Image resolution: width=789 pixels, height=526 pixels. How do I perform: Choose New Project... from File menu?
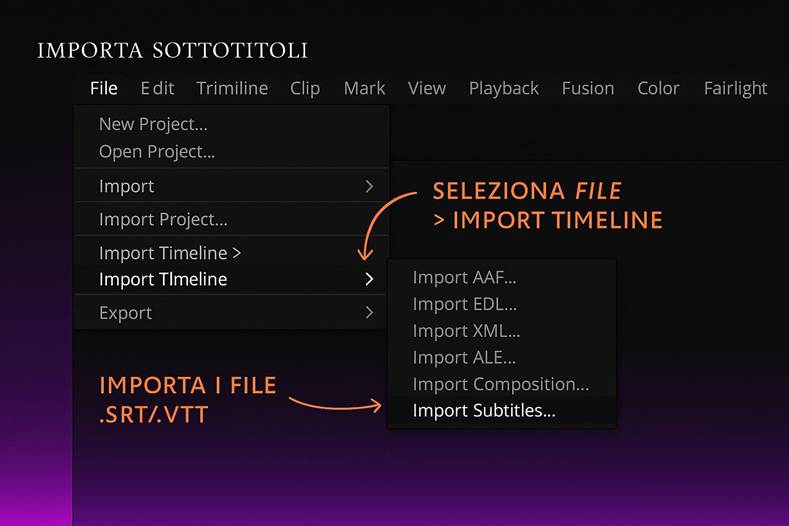tap(153, 125)
